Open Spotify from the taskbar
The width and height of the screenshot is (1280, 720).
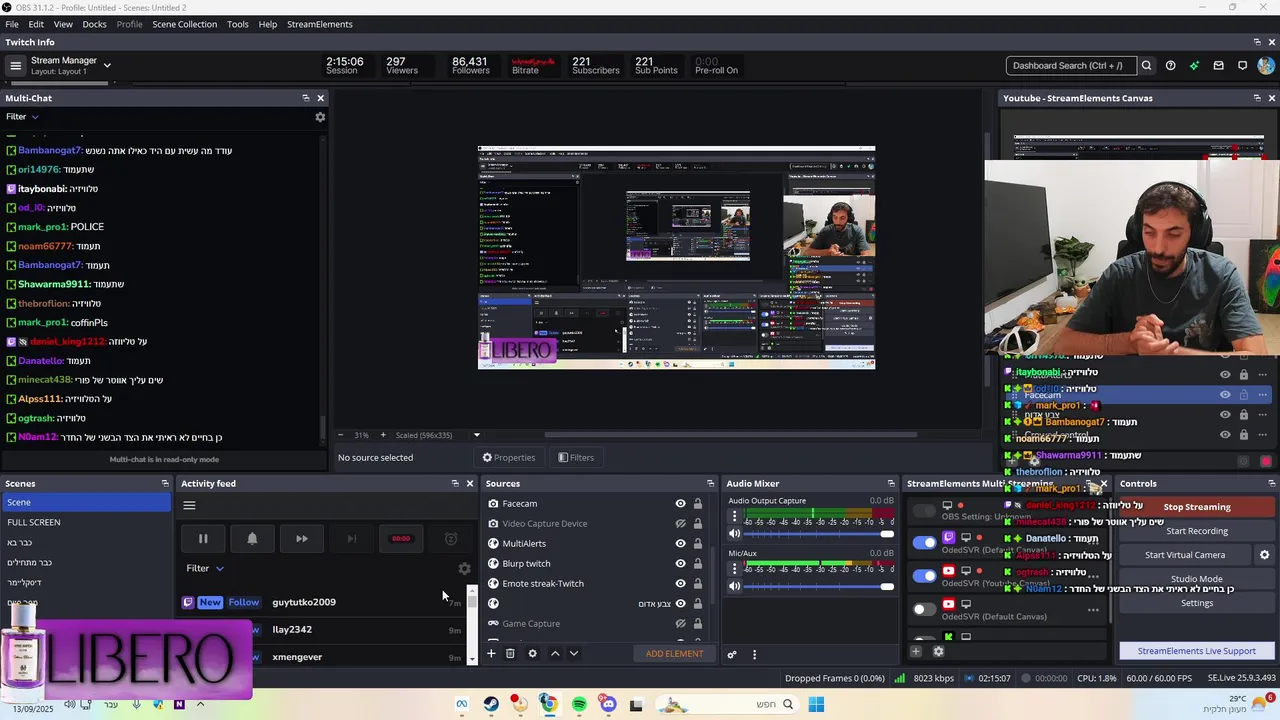pos(579,705)
